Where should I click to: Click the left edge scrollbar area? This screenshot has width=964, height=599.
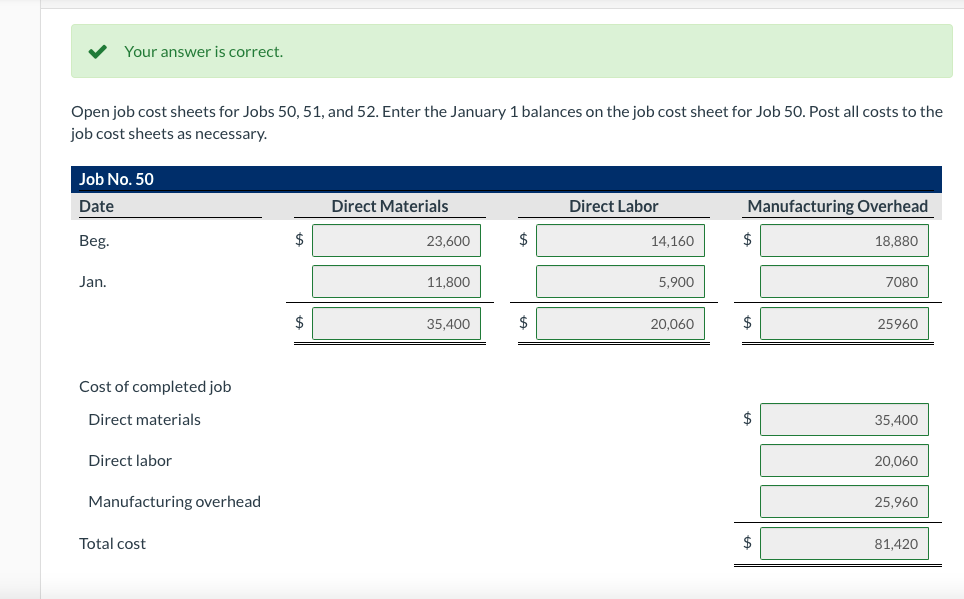click(38, 300)
